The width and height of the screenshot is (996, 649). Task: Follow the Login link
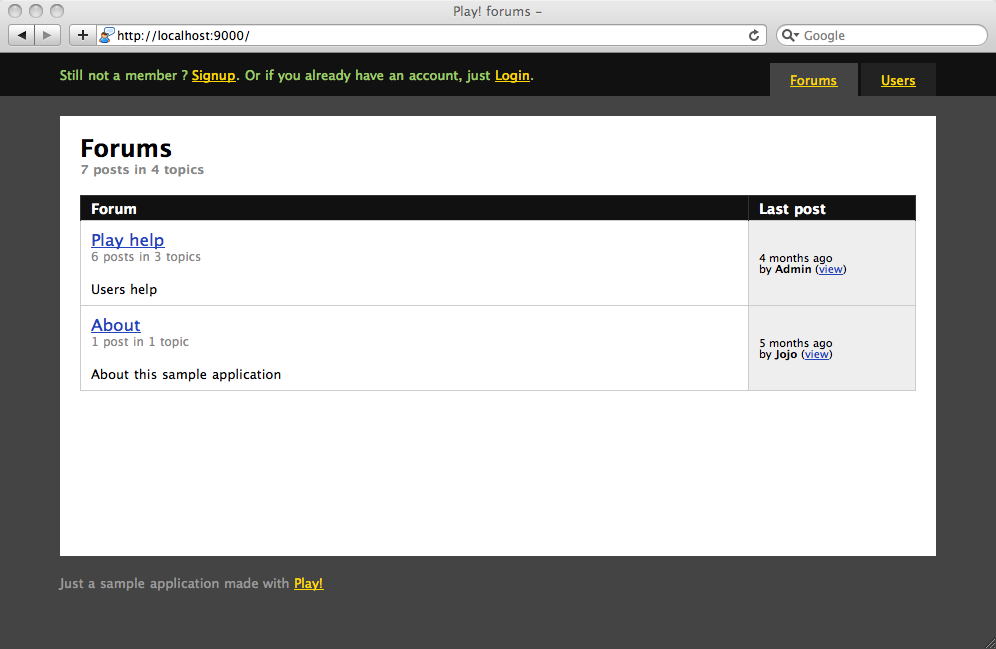click(x=512, y=76)
